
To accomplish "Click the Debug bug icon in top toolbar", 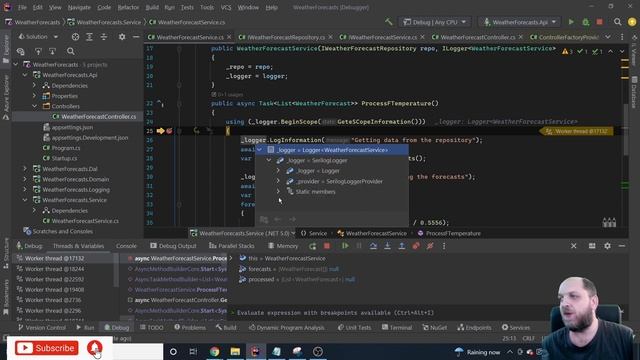I will 586,22.
